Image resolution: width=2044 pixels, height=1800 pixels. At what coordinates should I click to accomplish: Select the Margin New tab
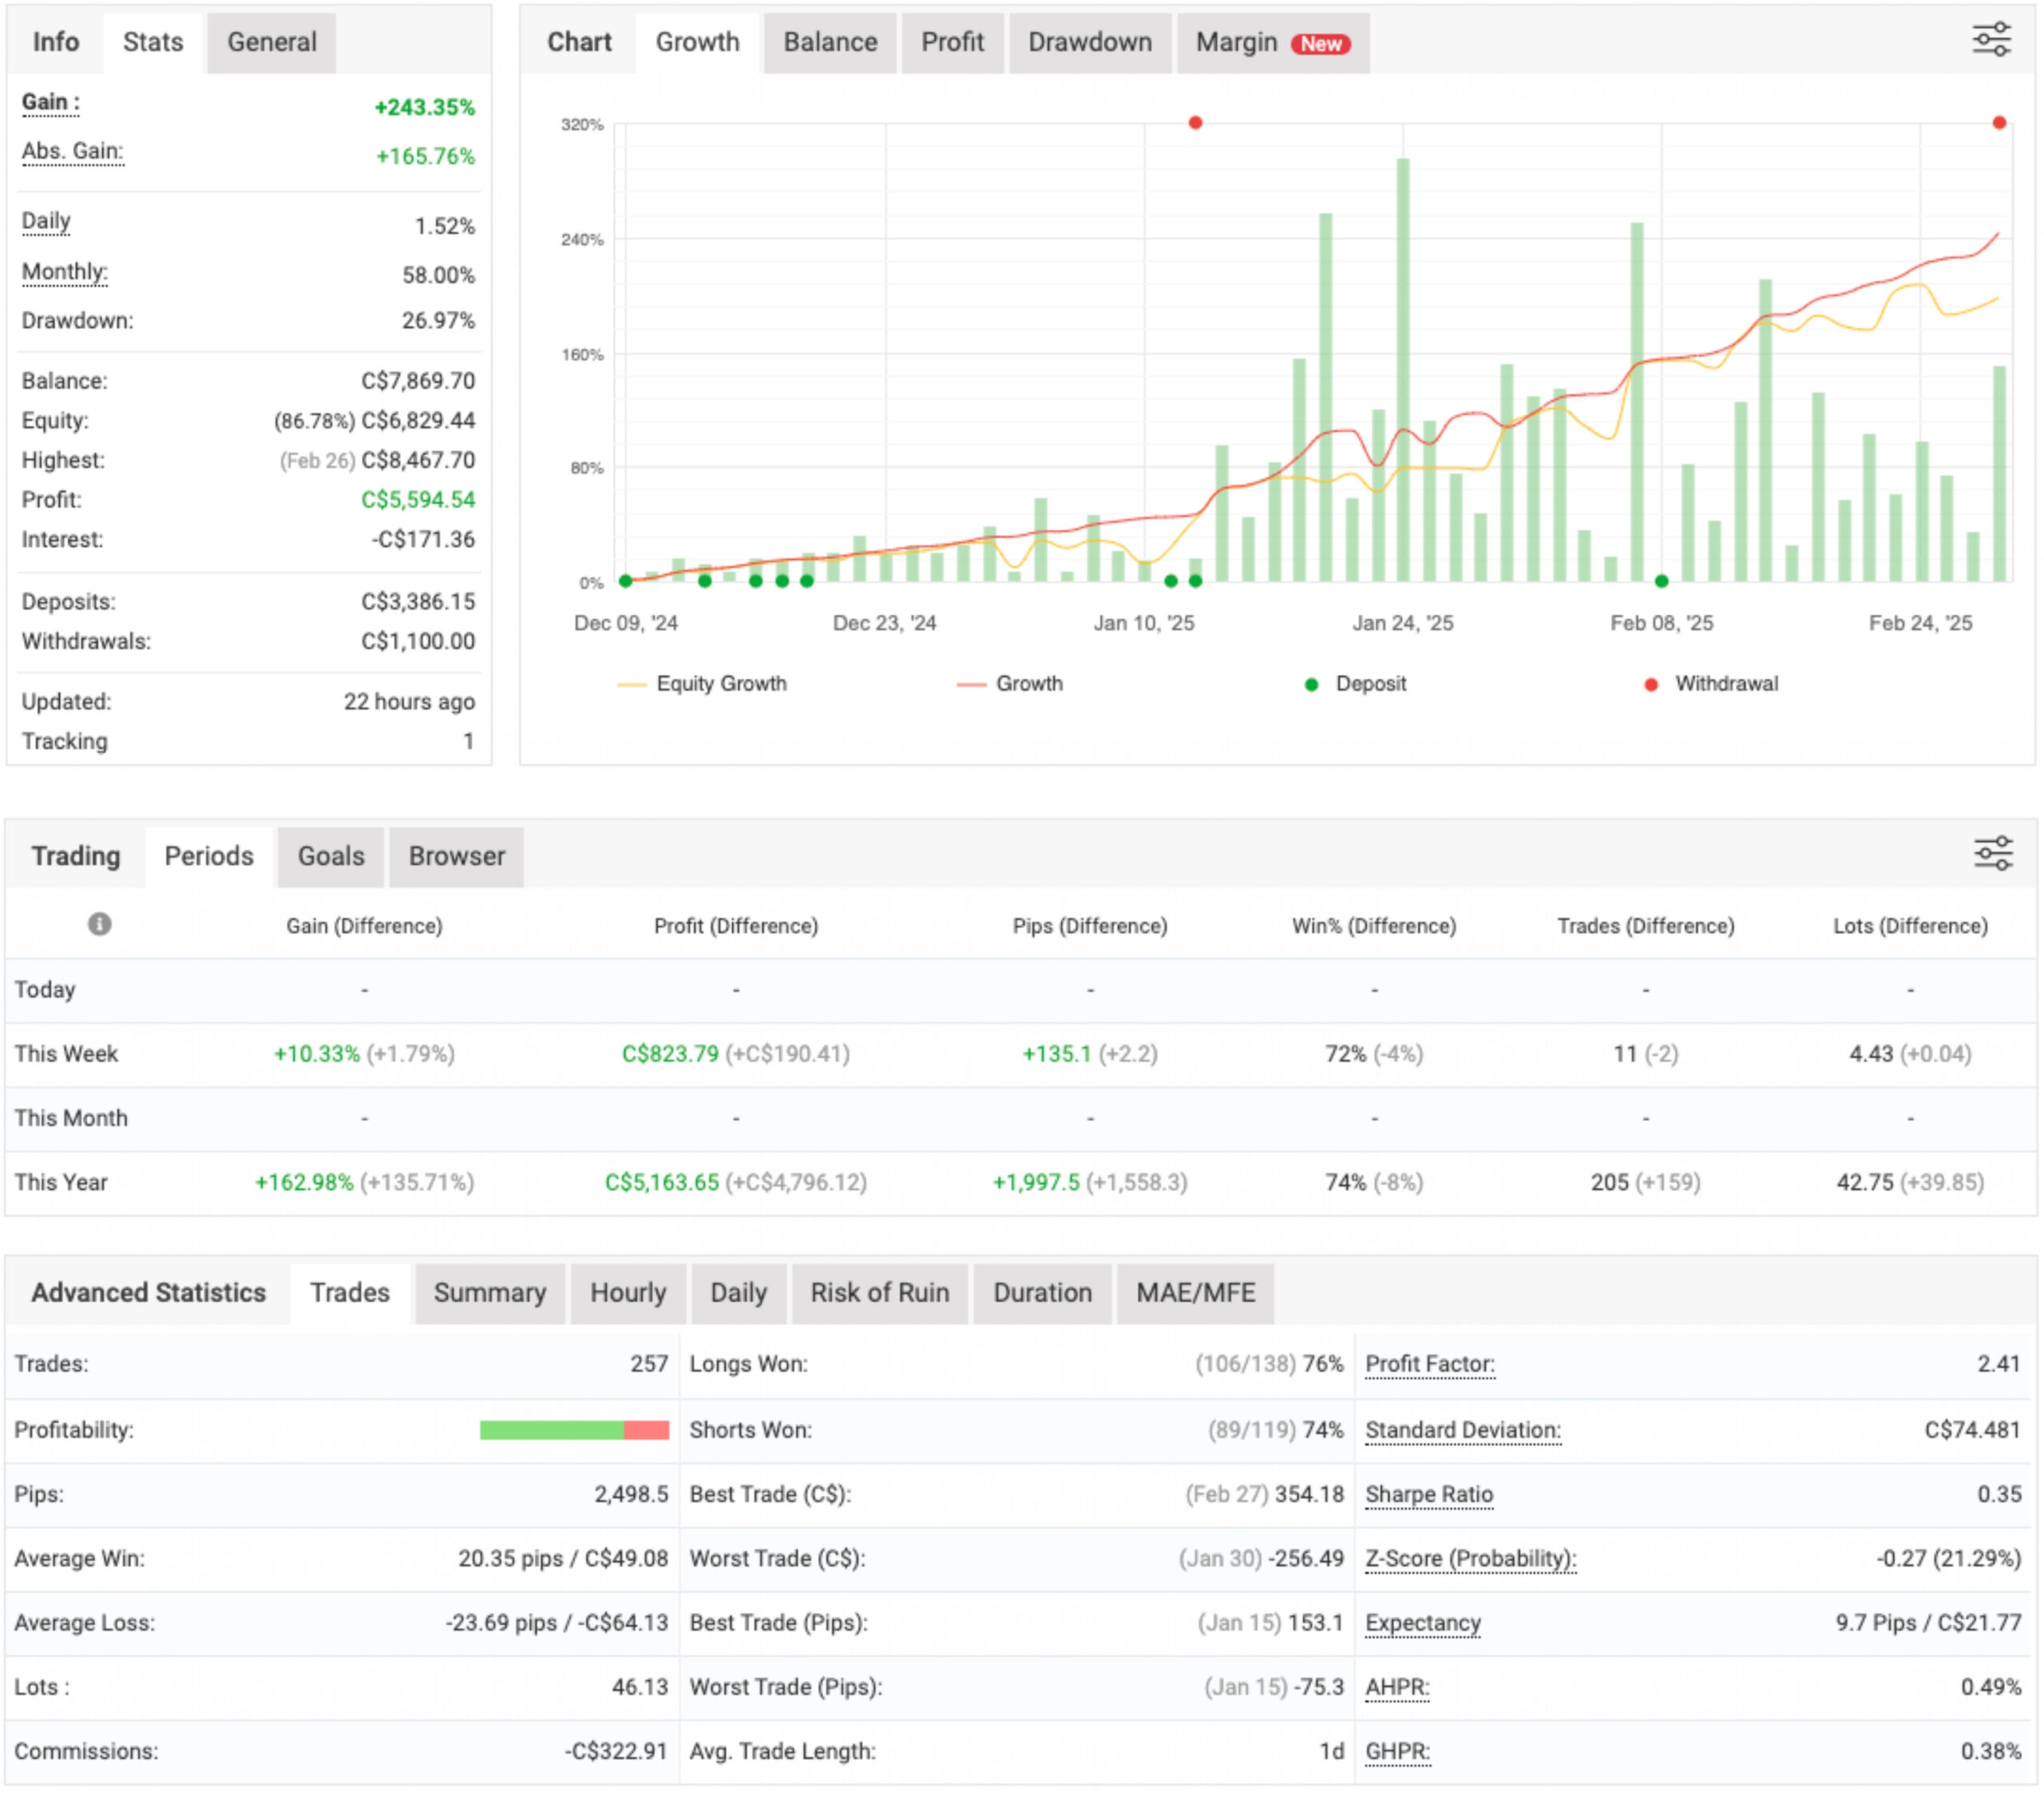coord(1271,42)
